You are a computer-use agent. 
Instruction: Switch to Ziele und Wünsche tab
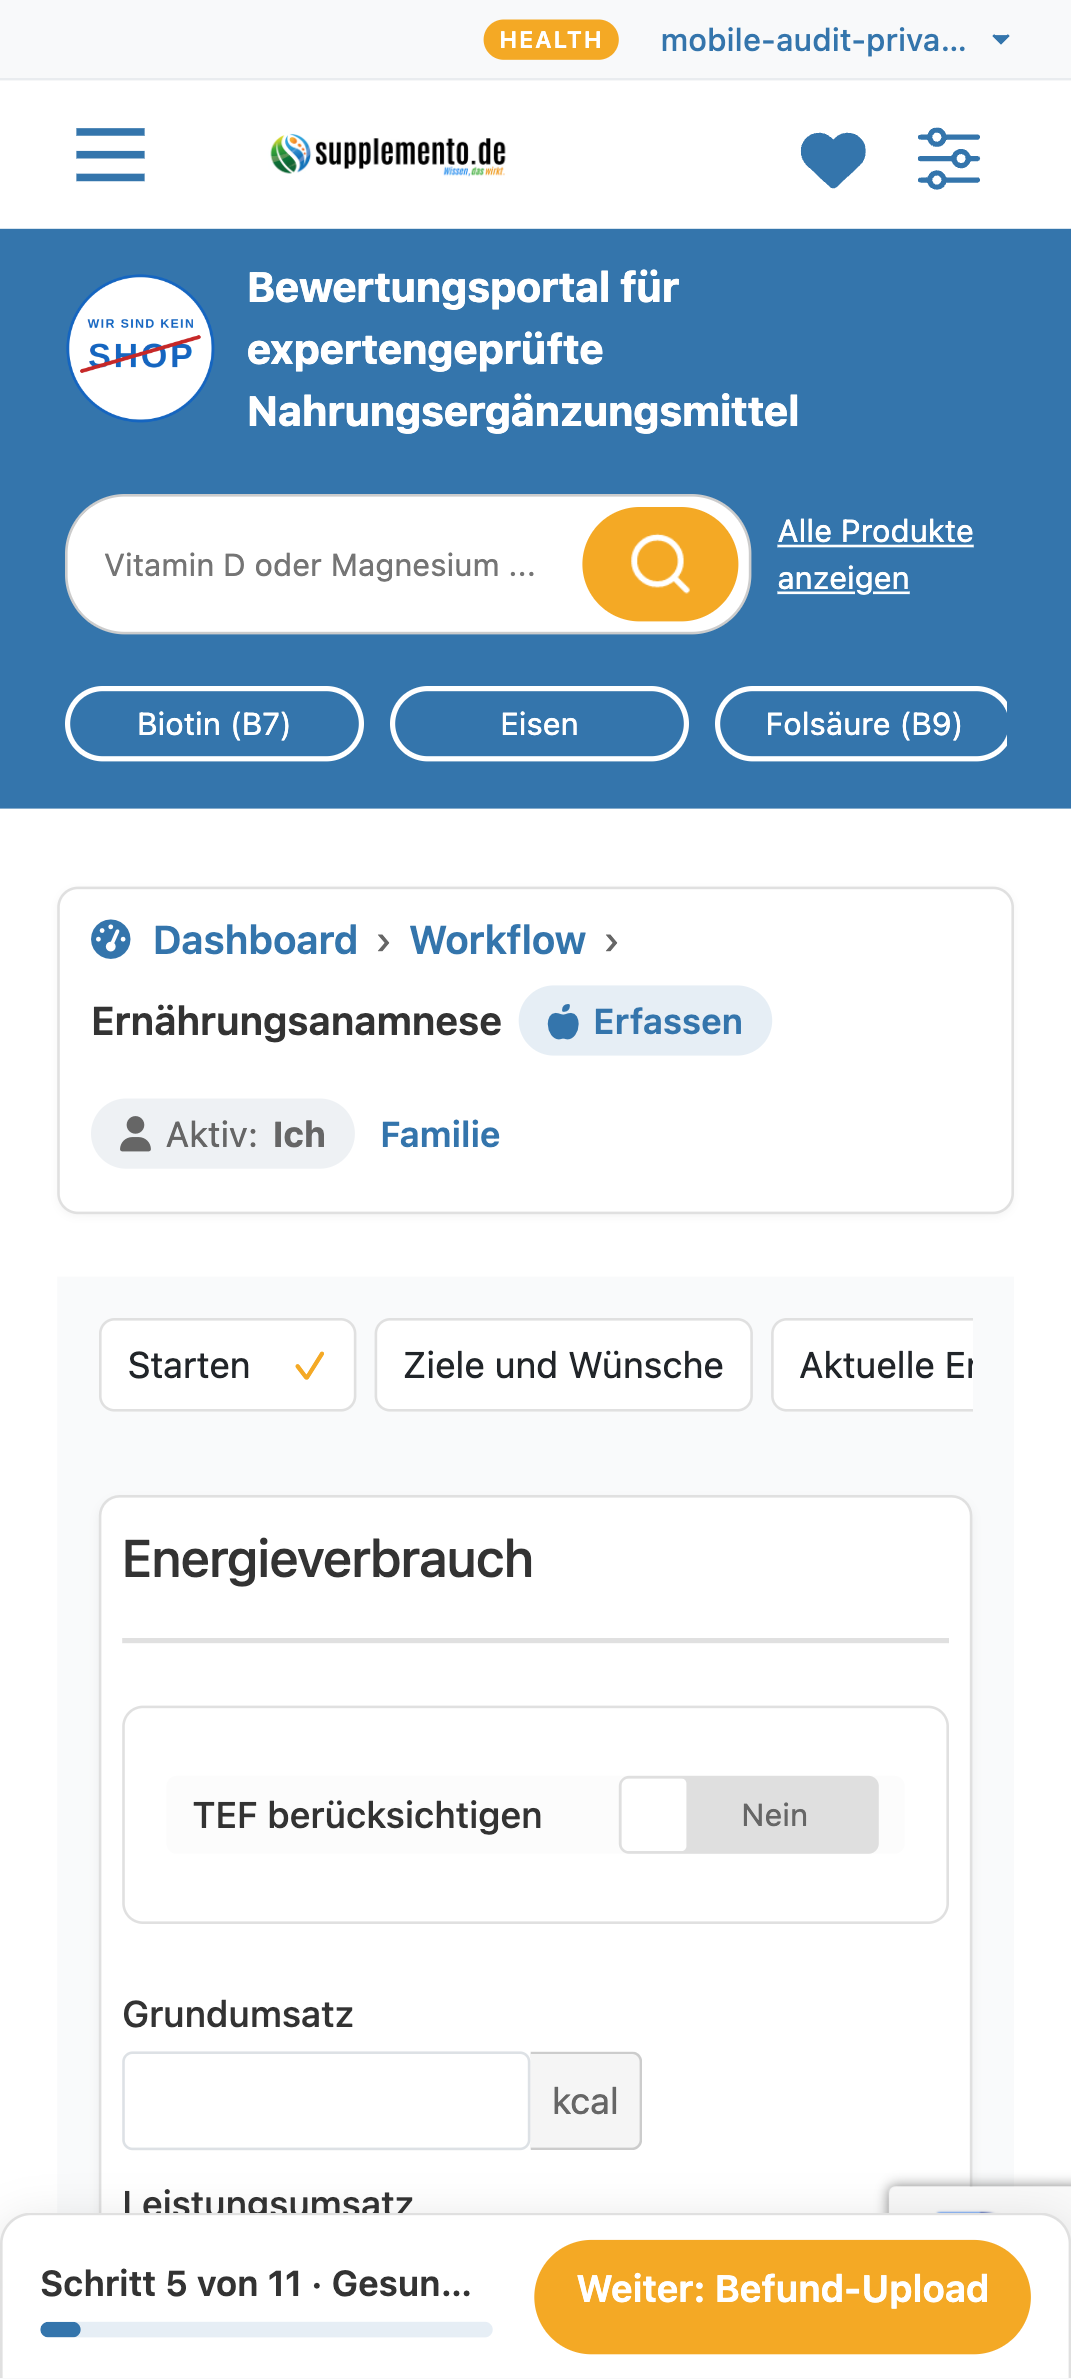click(x=563, y=1365)
